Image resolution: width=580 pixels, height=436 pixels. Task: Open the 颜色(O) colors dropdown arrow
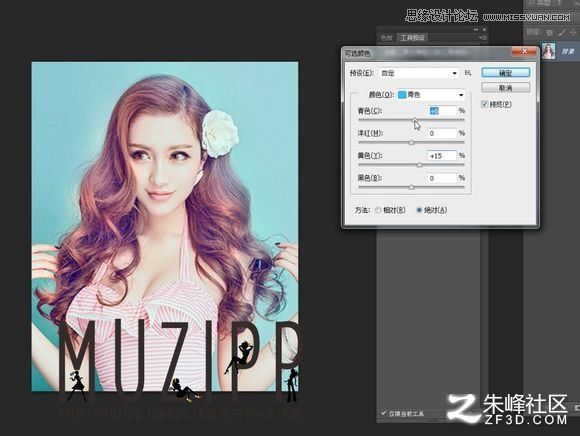point(461,95)
